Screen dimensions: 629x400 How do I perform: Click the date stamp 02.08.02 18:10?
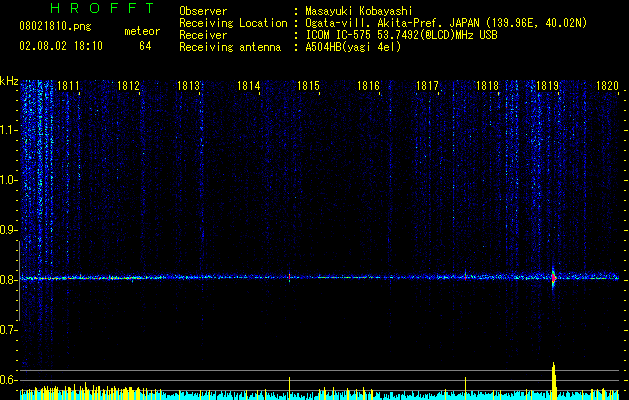(61, 46)
